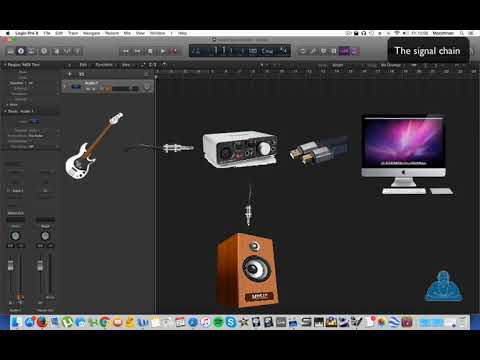Screen dimensions: 480x360
Task: Open the Apple menu
Action: (x=8, y=33)
